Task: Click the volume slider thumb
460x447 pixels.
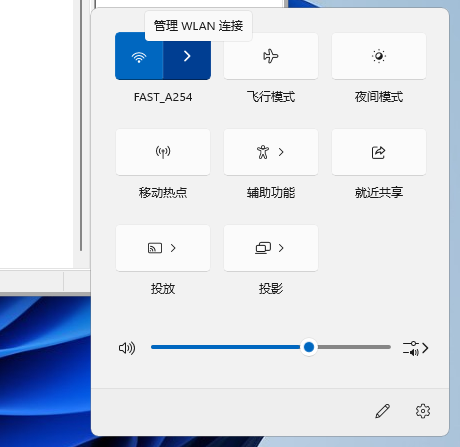Action: [309, 347]
